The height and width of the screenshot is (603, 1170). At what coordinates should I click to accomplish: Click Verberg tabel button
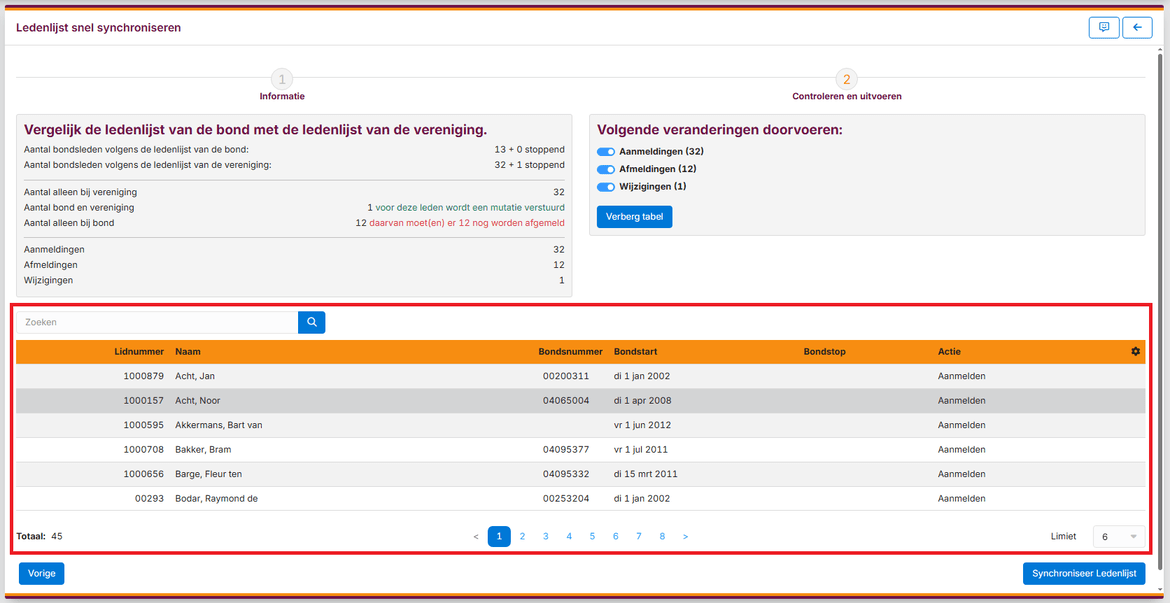tap(634, 217)
